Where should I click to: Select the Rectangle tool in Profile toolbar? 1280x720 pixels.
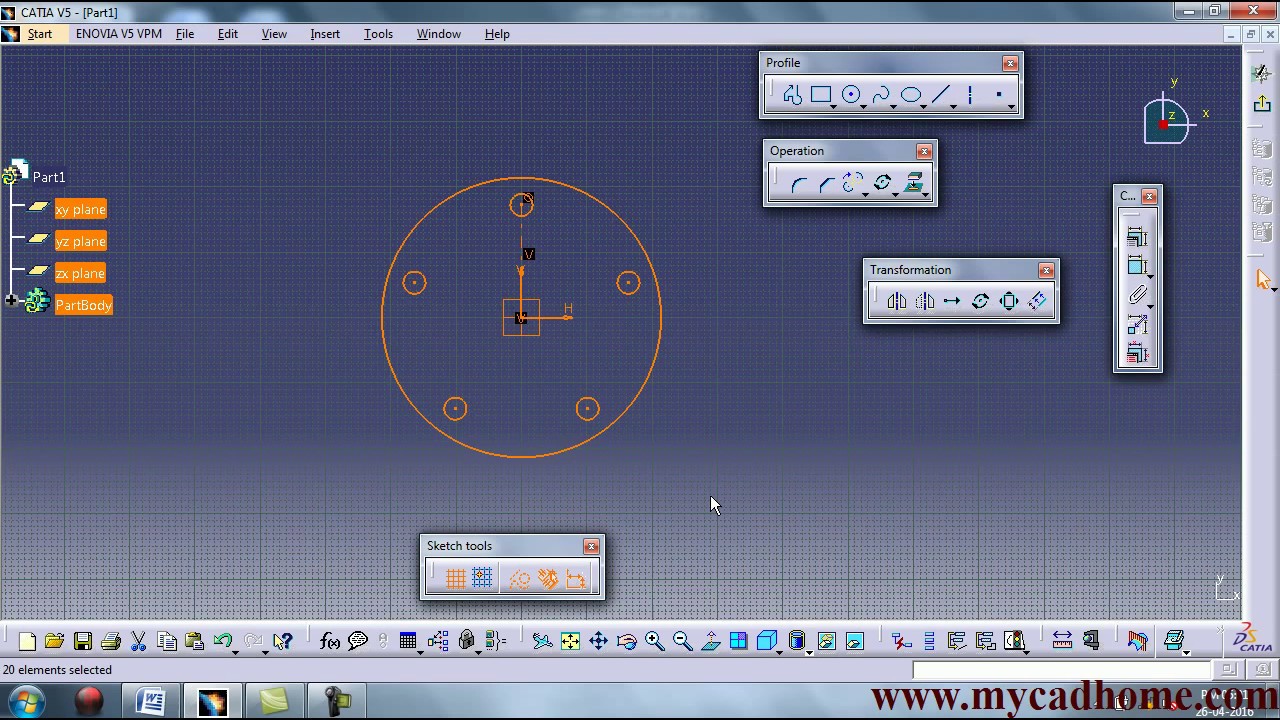click(x=821, y=95)
